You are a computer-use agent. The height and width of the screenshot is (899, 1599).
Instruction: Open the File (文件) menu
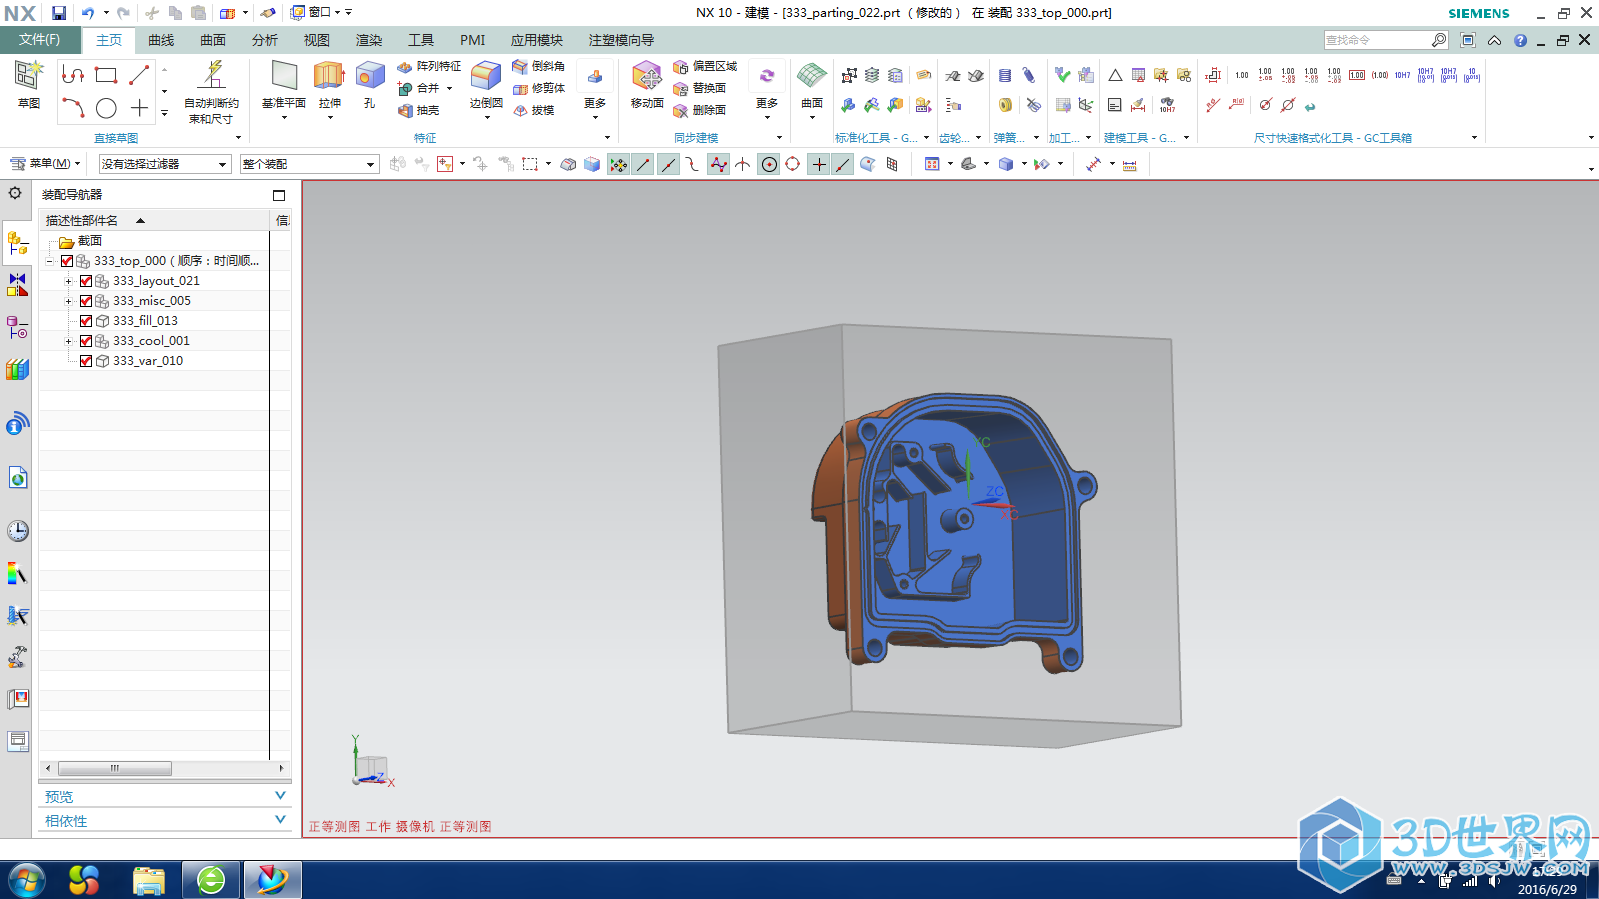[39, 40]
